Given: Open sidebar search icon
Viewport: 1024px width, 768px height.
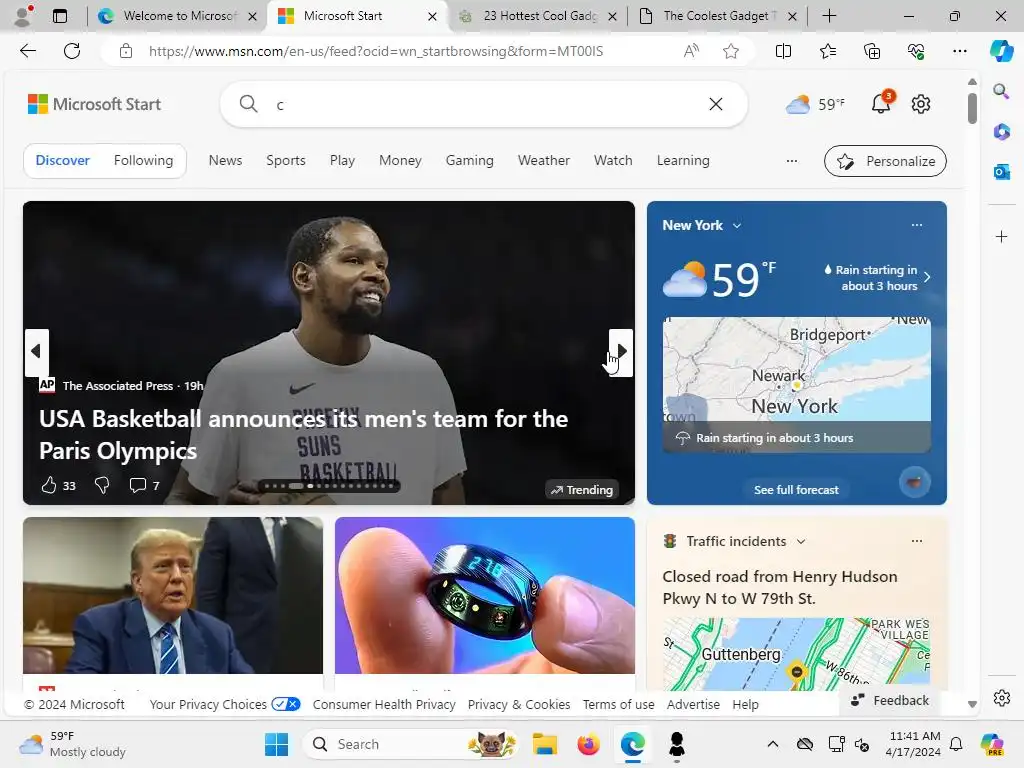Looking at the screenshot, I should click(x=1001, y=91).
